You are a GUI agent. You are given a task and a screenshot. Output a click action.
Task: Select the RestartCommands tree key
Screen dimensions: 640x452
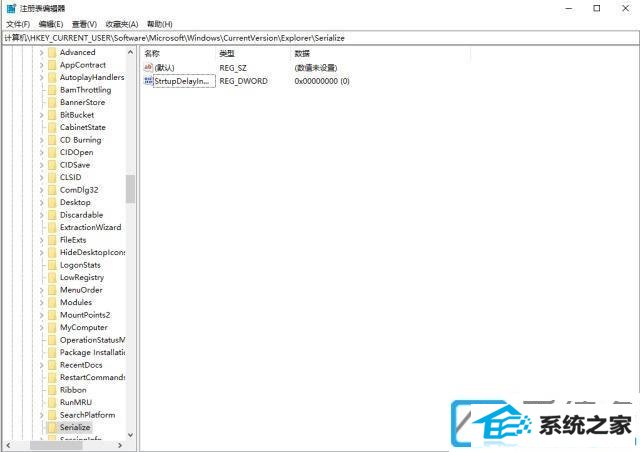93,377
